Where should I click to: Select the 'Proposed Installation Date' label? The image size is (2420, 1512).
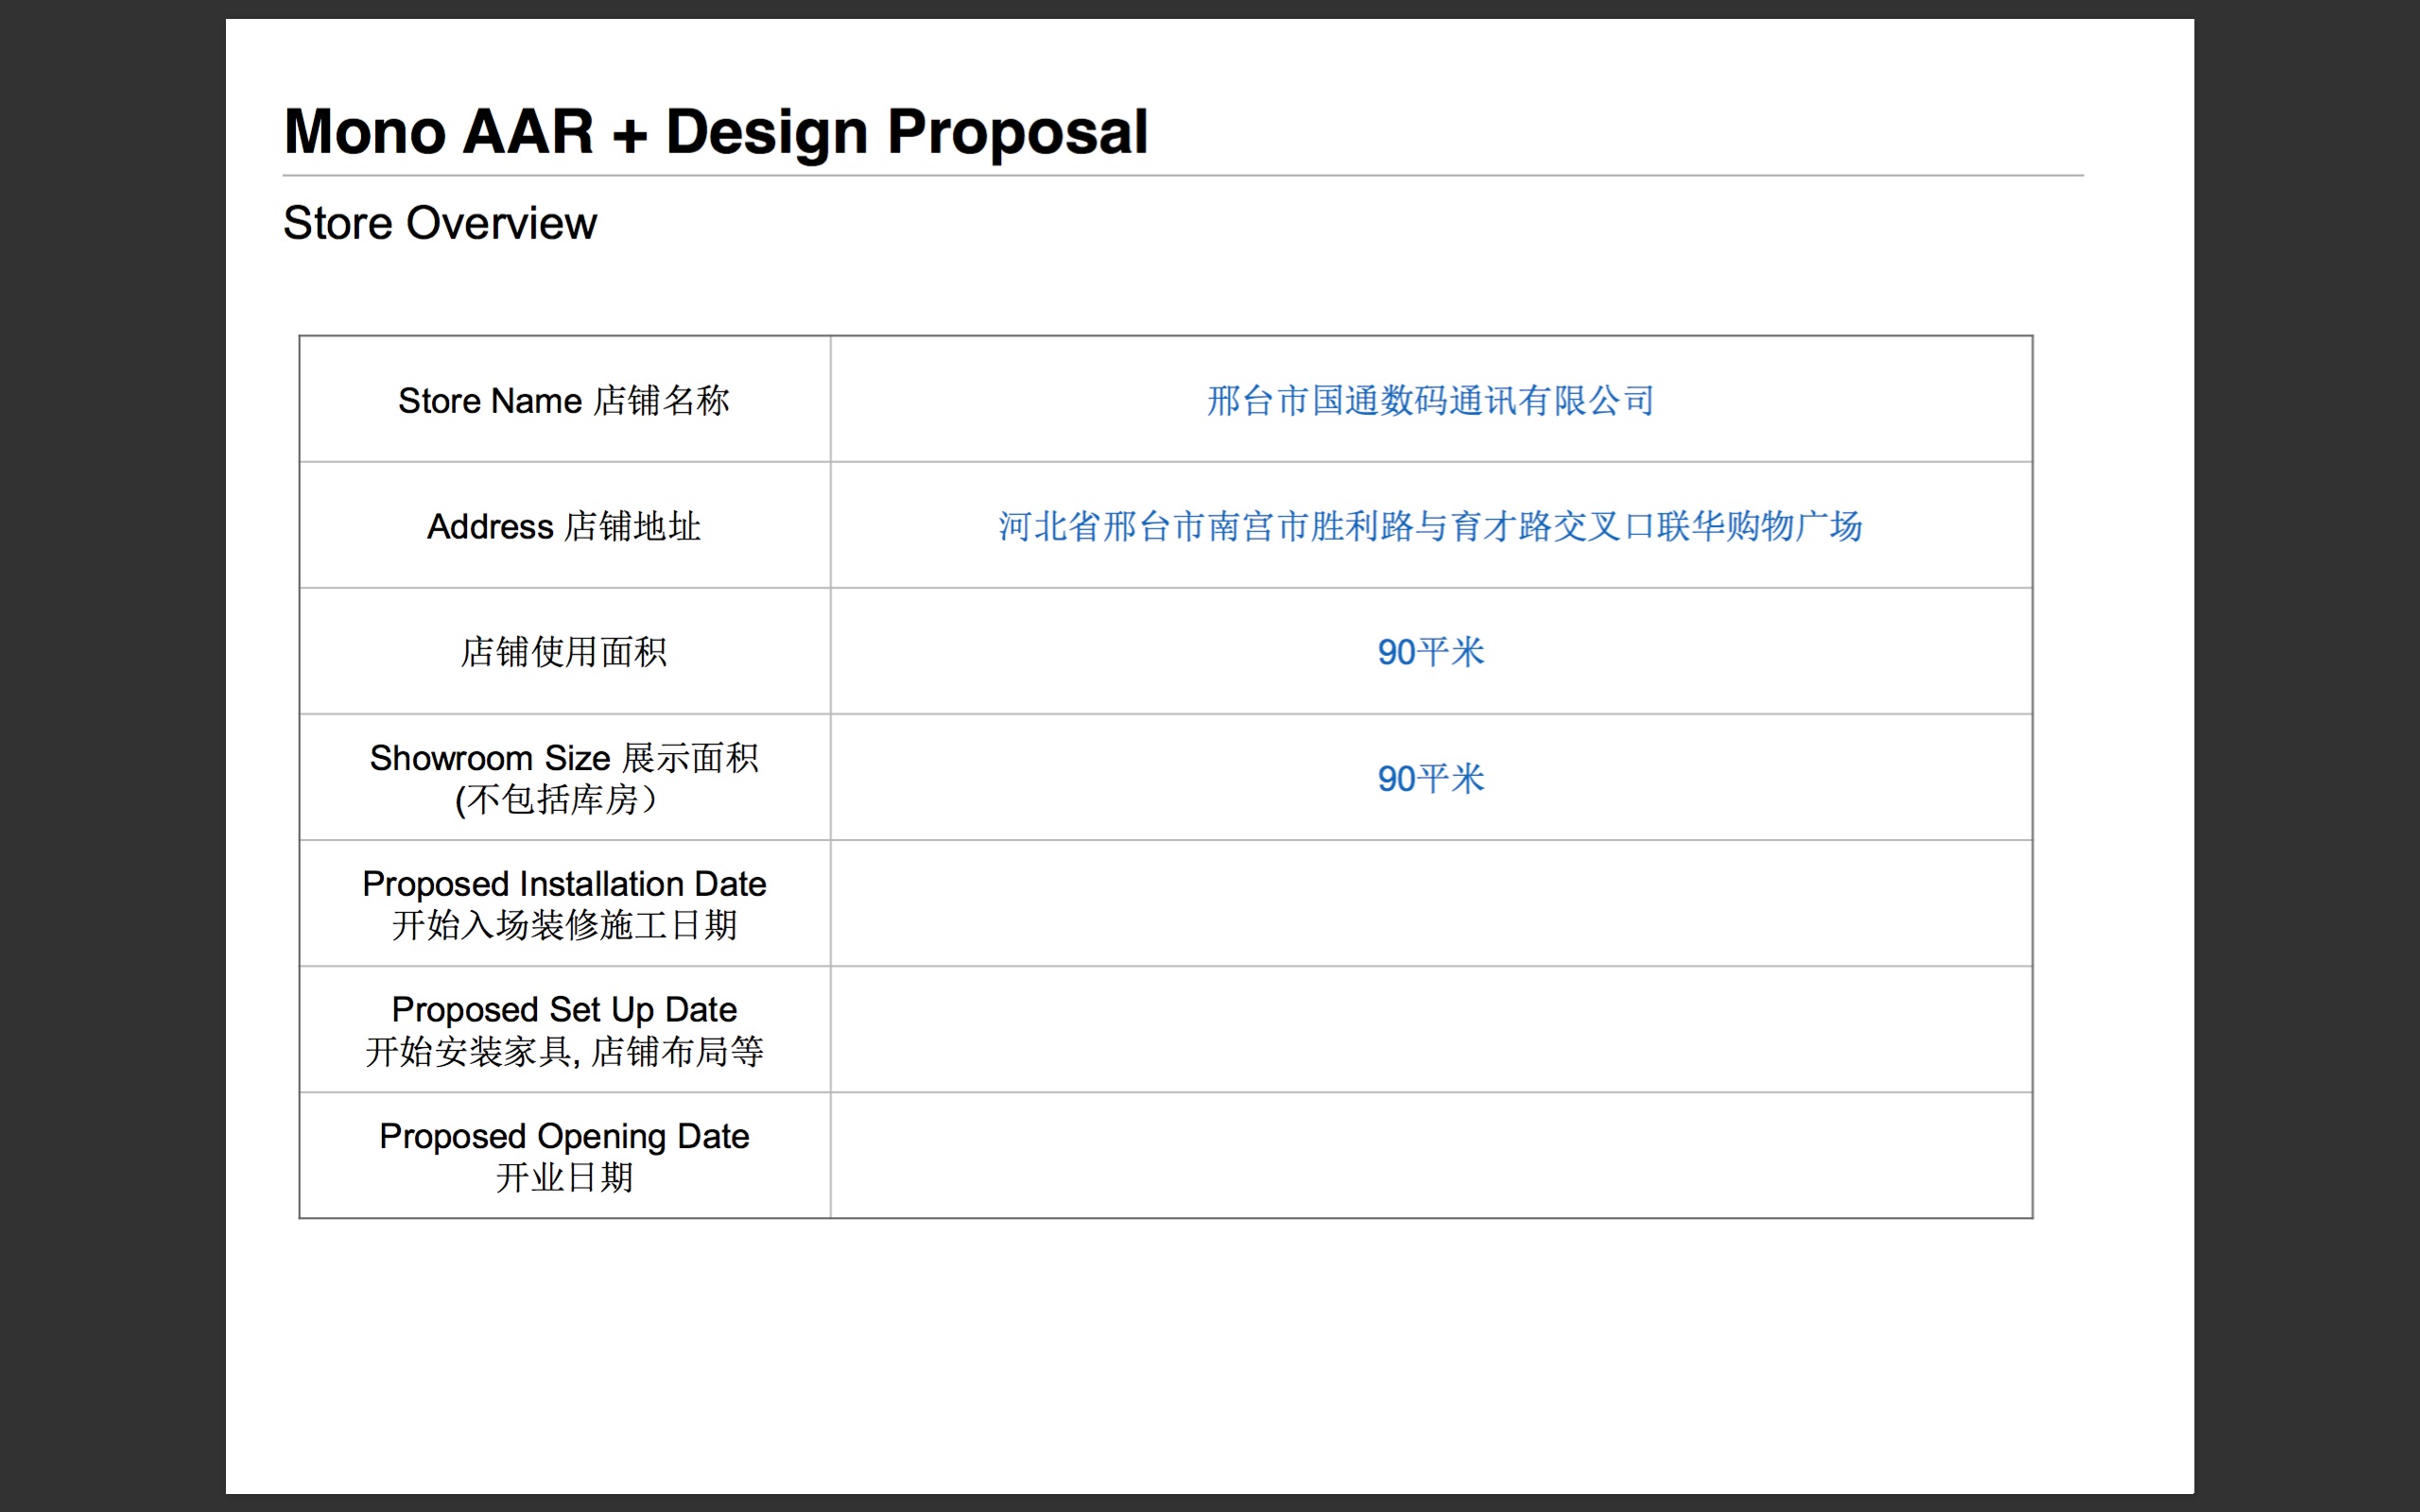click(x=564, y=884)
